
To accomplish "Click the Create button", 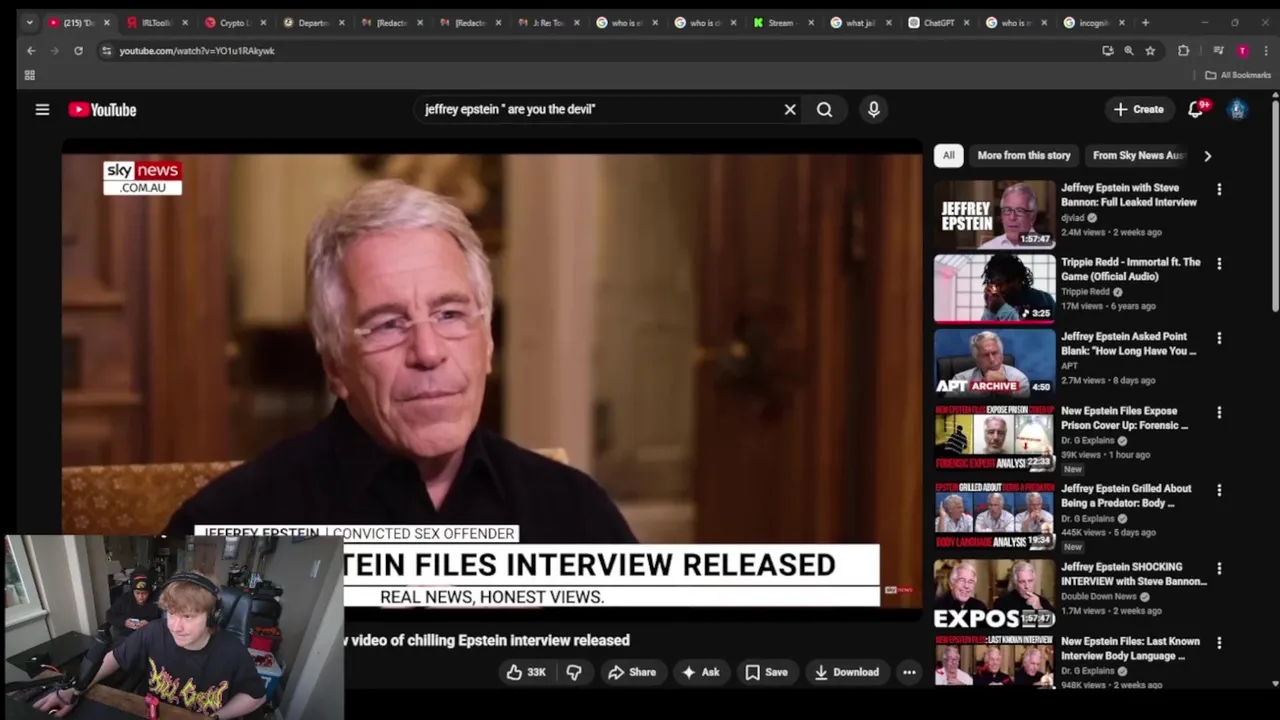I will tap(1139, 110).
